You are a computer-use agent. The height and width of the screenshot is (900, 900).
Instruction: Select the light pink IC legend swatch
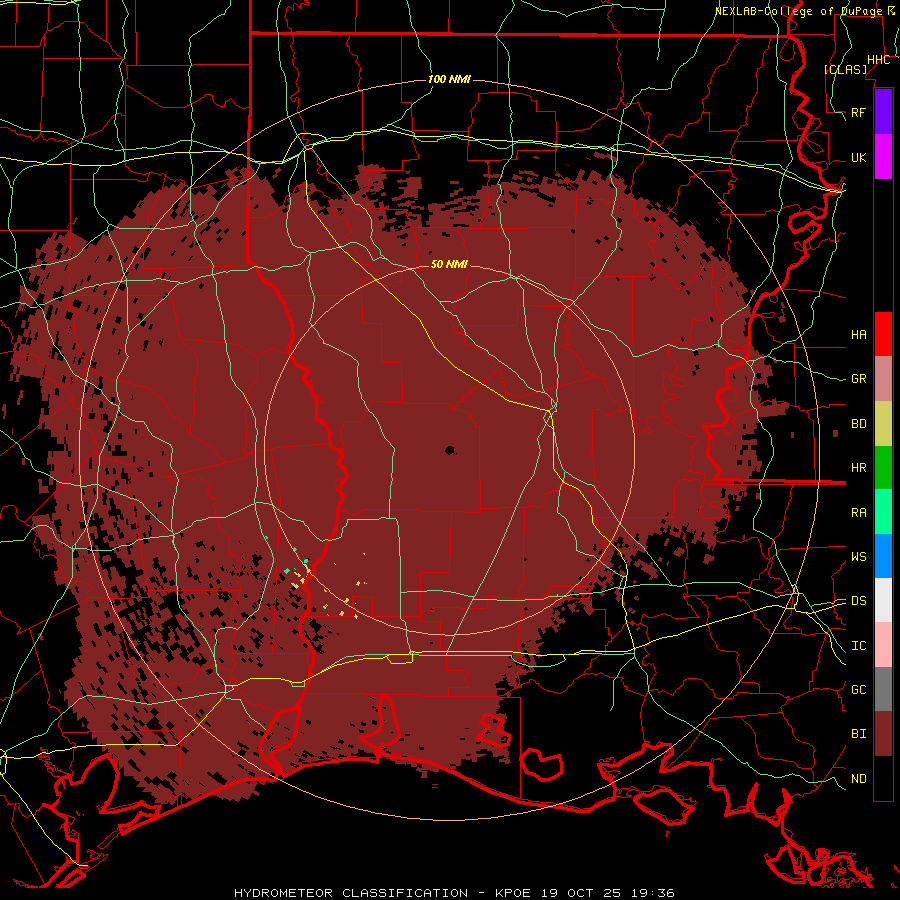883,645
